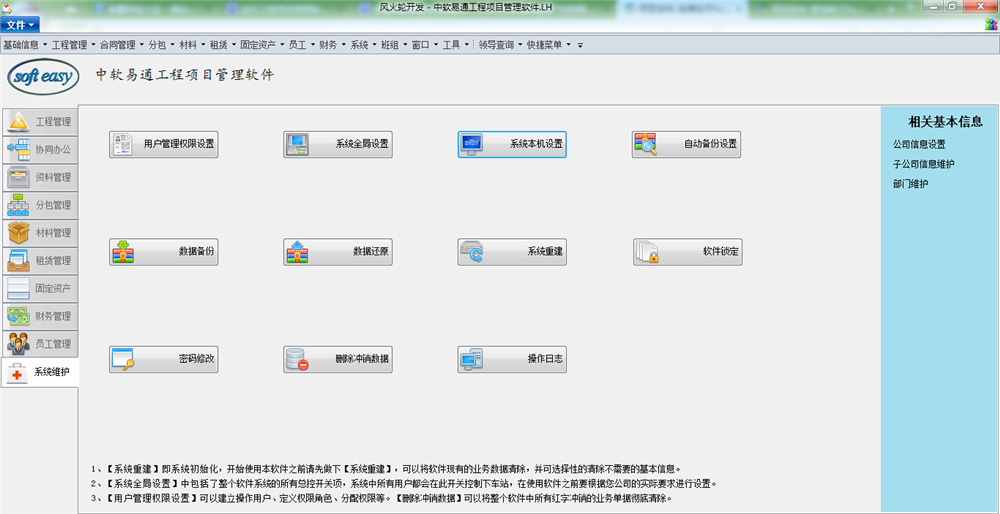
Task: Click the 员工管理 people sidebar icon
Action: click(x=18, y=344)
